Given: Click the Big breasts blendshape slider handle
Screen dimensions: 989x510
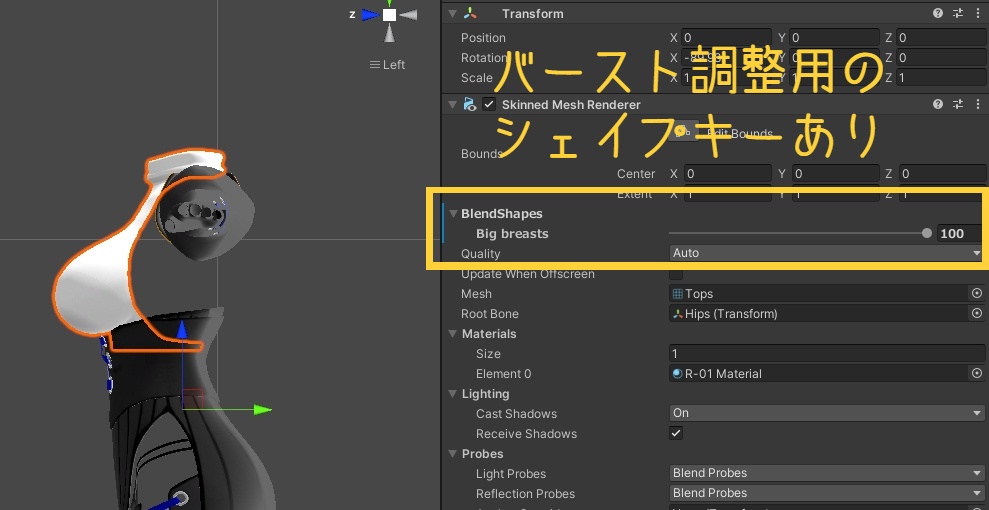Looking at the screenshot, I should click(x=927, y=233).
